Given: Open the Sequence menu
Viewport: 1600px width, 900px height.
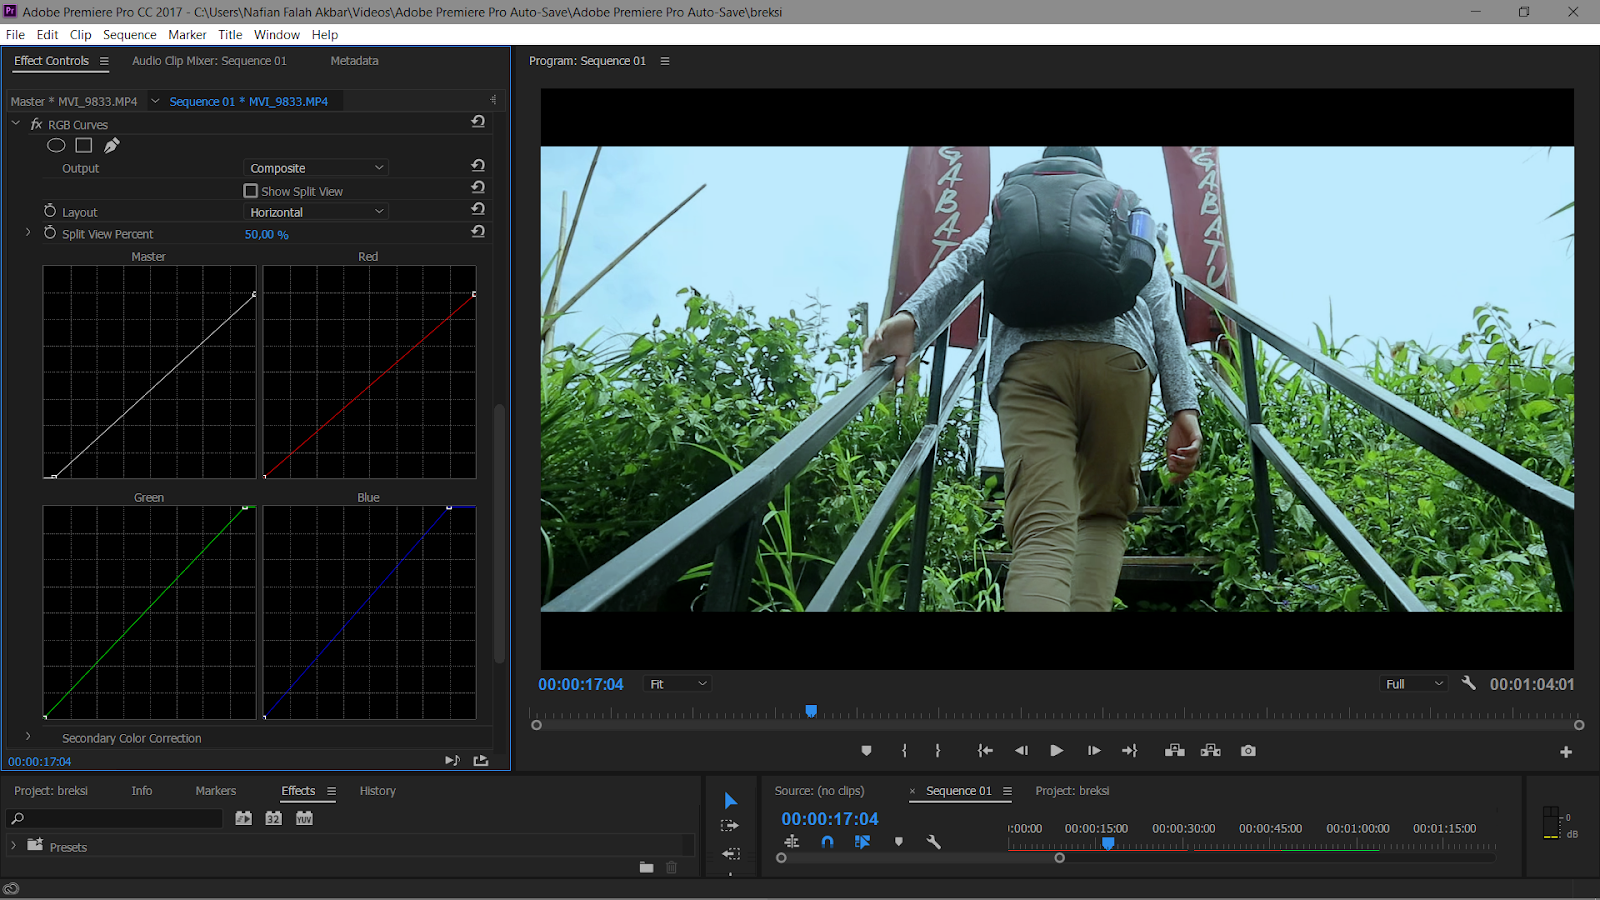Looking at the screenshot, I should (x=129, y=34).
